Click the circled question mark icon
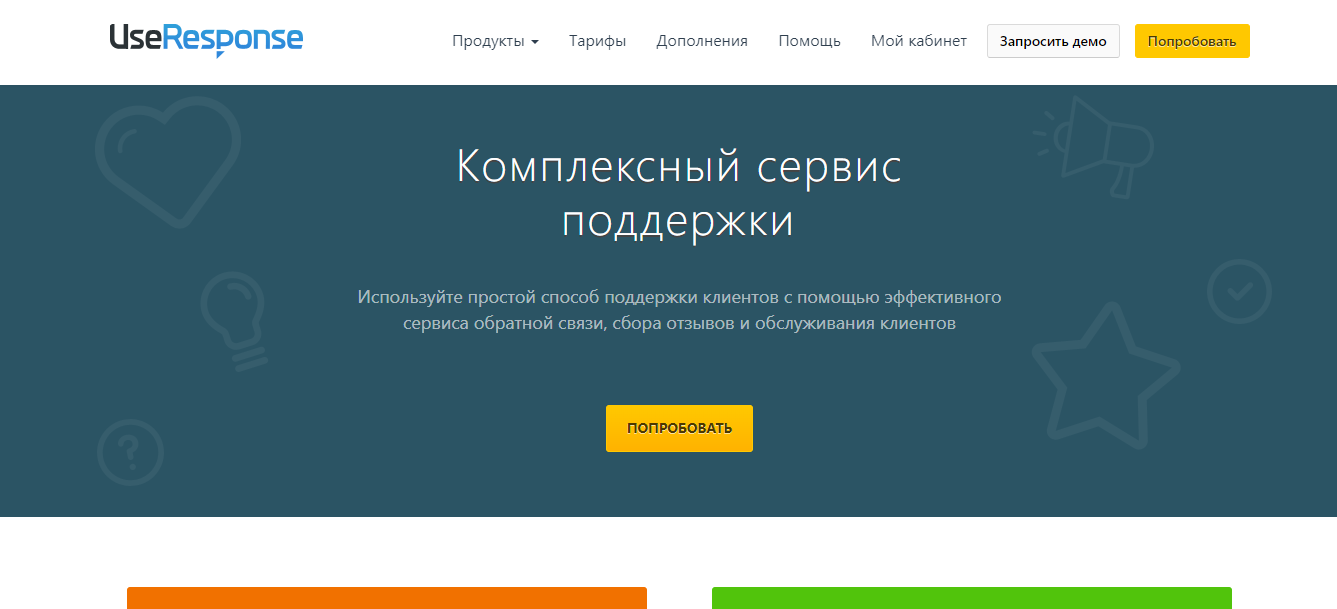The image size is (1337, 609). [x=130, y=452]
